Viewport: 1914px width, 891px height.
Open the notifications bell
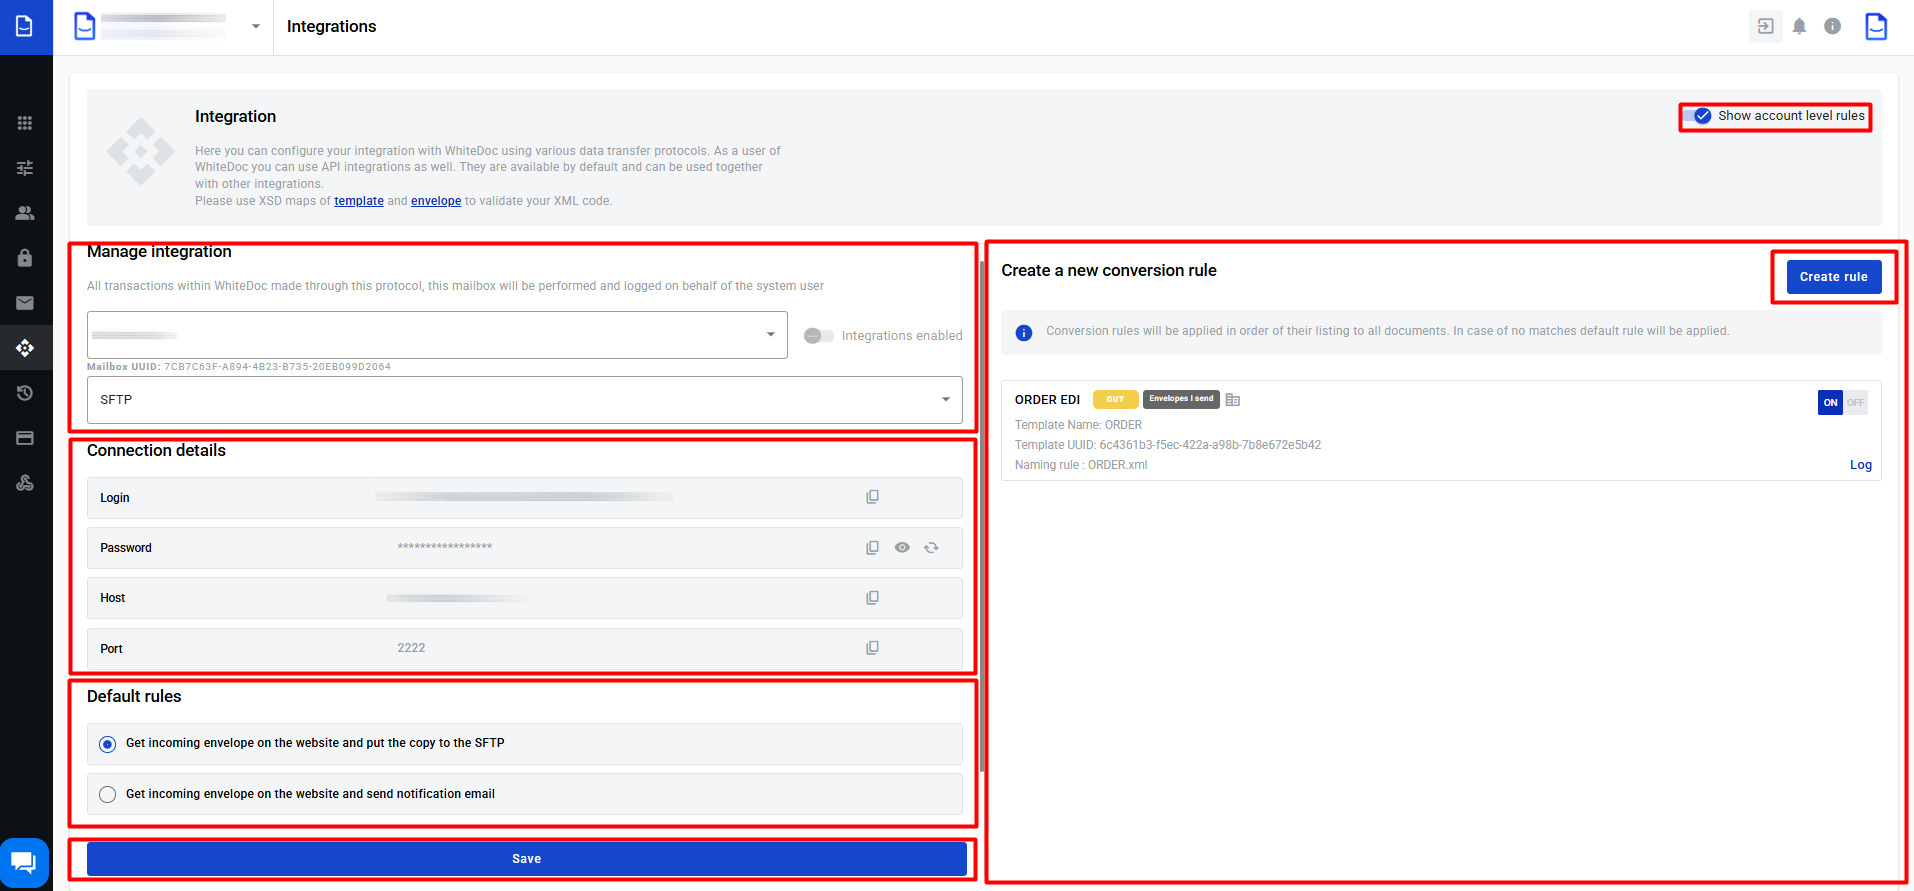coord(1799,27)
